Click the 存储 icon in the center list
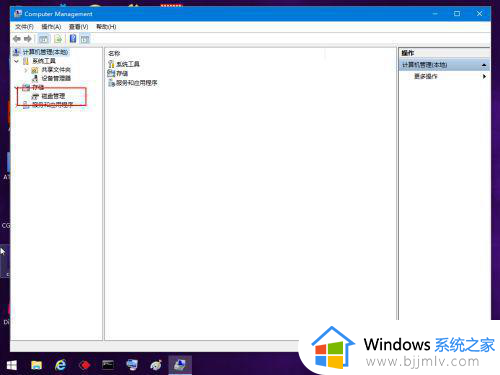 [111, 73]
